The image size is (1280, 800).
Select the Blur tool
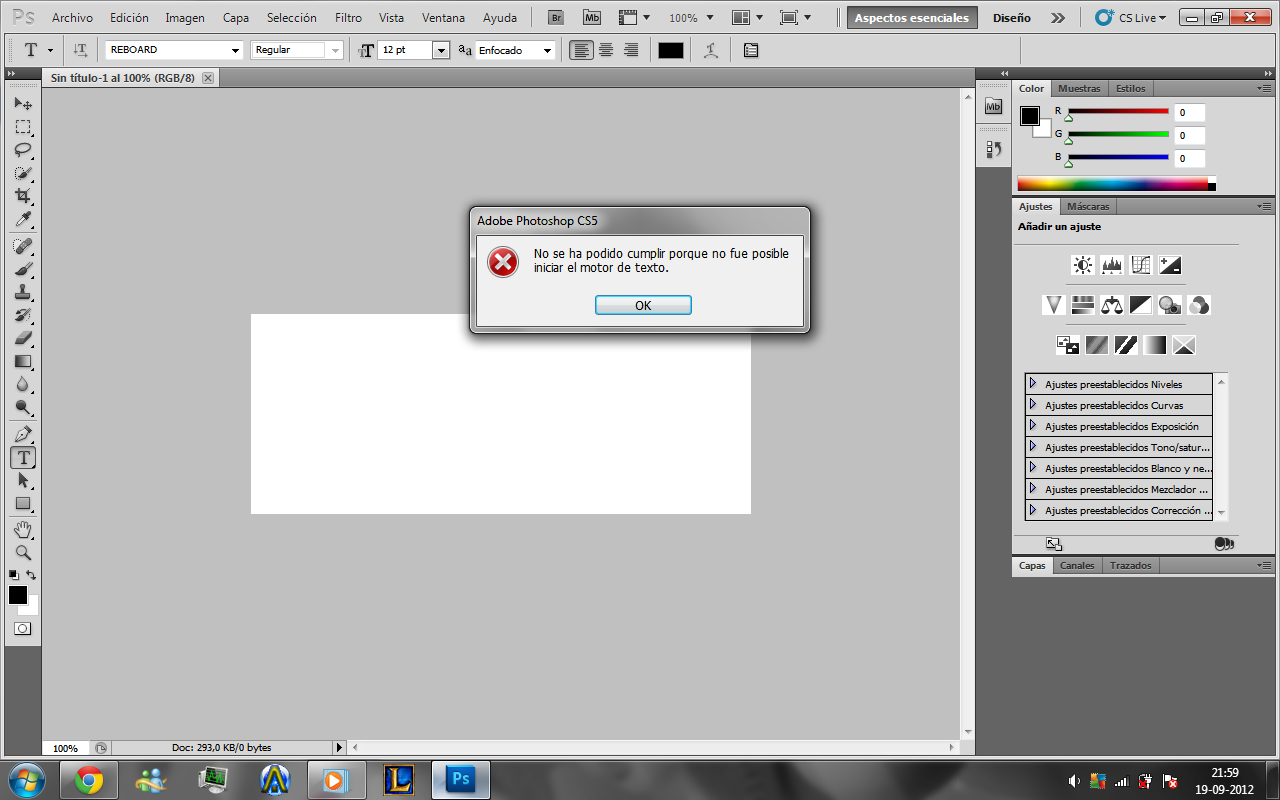pos(22,384)
